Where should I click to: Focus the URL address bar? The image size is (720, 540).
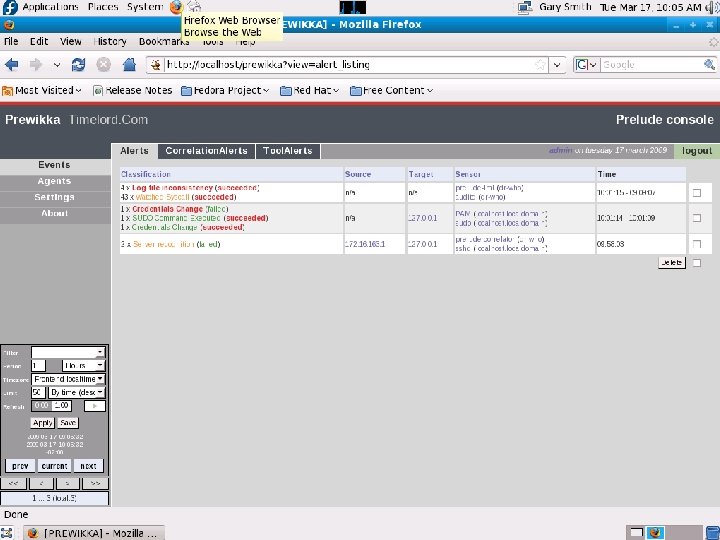click(x=349, y=65)
